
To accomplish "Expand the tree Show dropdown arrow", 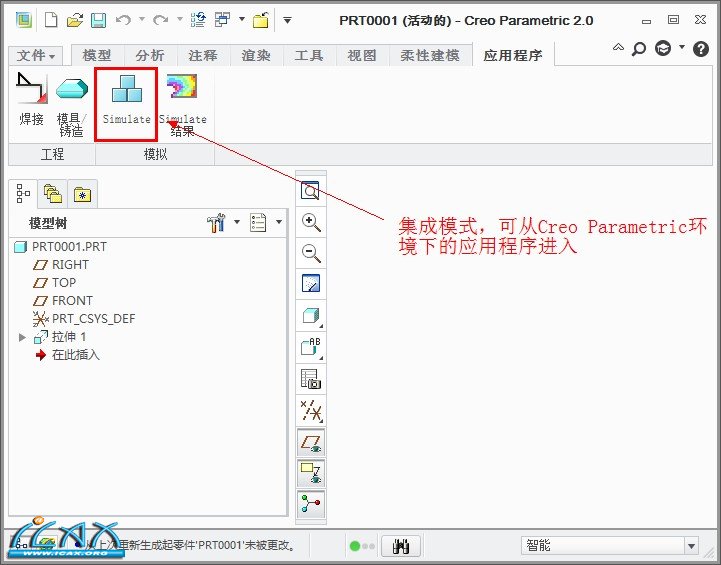I will (x=279, y=222).
